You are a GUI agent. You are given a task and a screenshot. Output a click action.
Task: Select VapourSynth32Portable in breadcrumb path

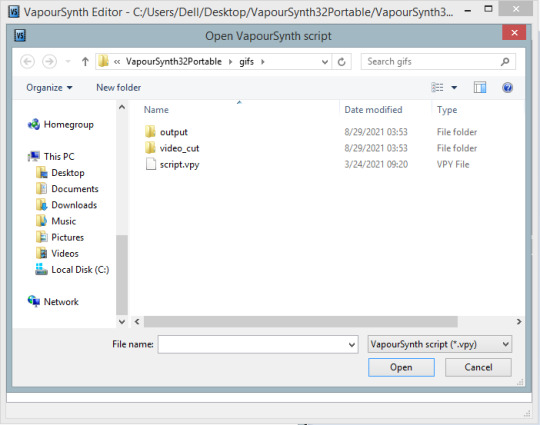click(174, 62)
